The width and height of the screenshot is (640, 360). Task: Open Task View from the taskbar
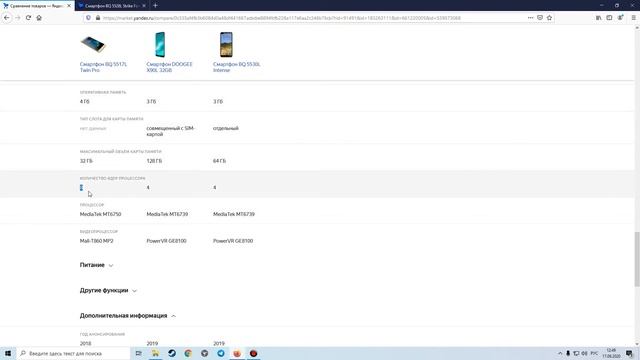click(139, 353)
